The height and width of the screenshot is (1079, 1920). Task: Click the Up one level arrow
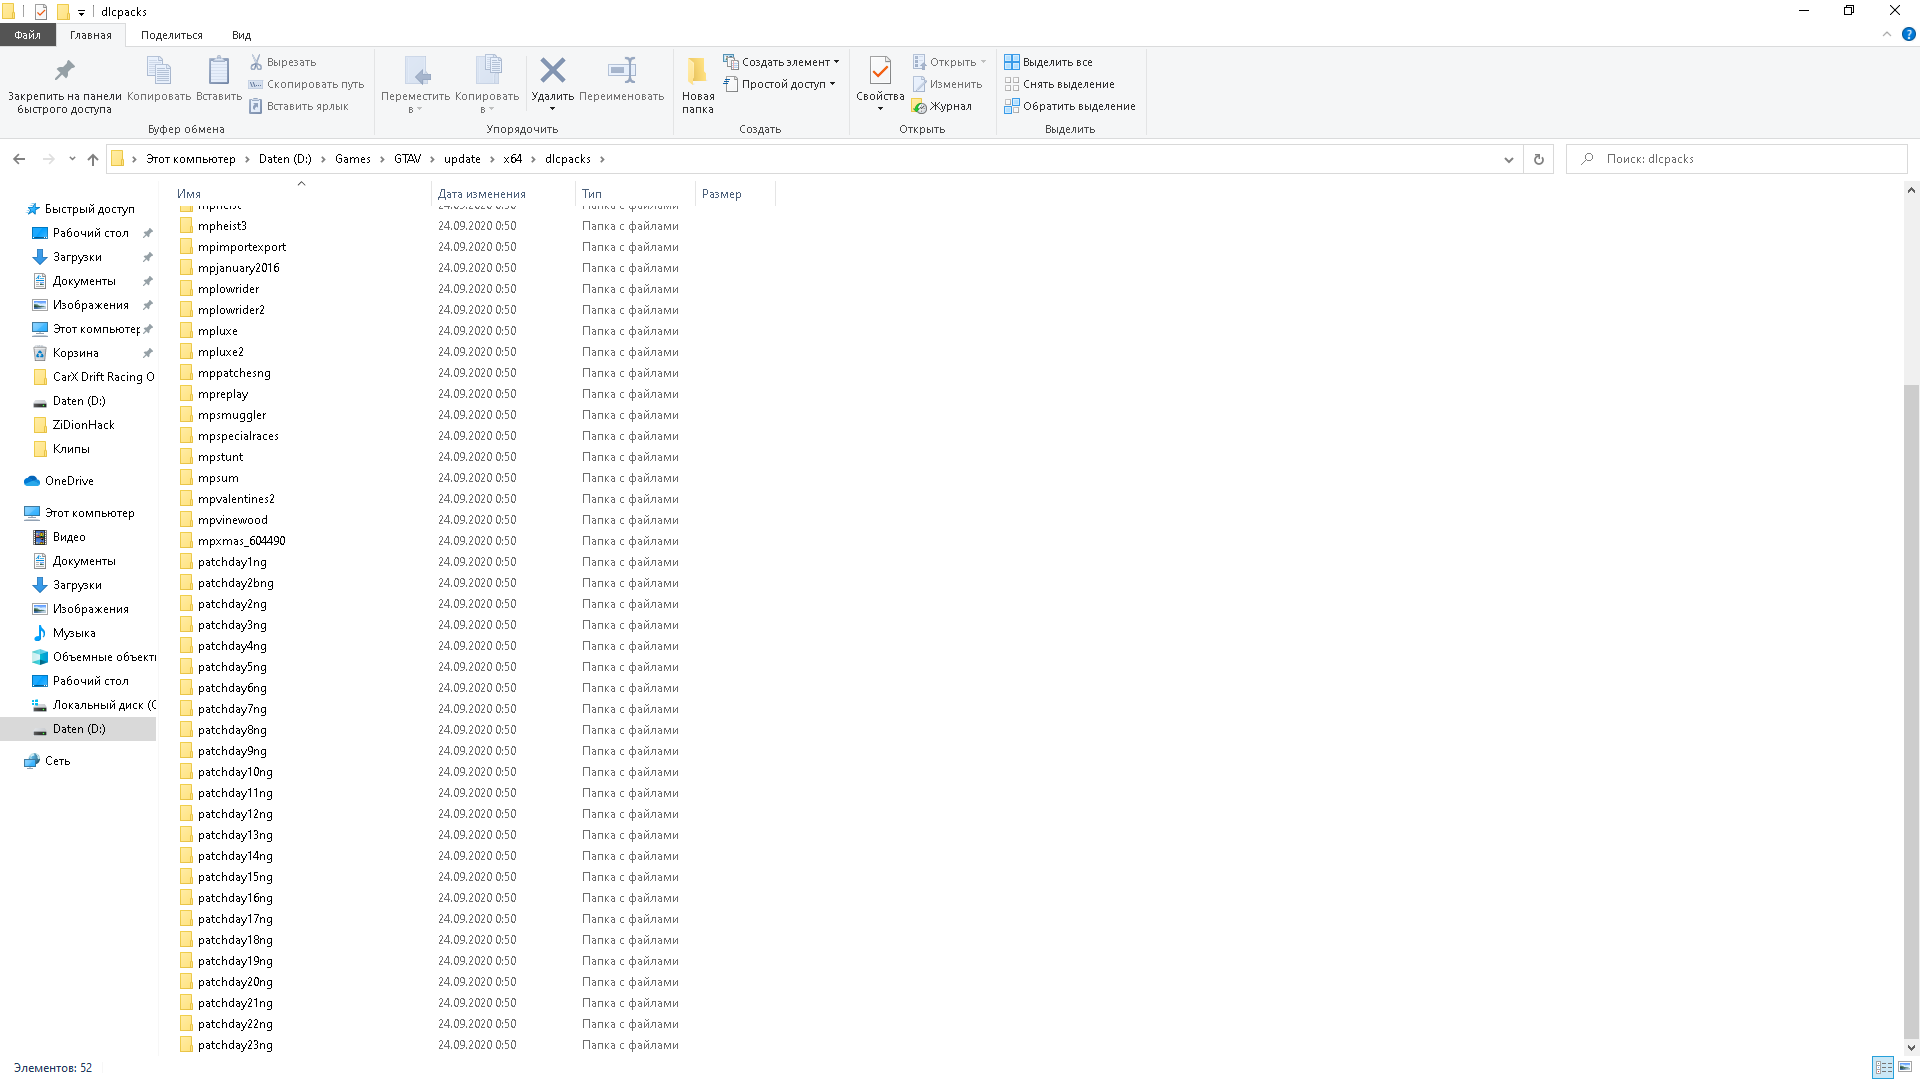pos(93,159)
